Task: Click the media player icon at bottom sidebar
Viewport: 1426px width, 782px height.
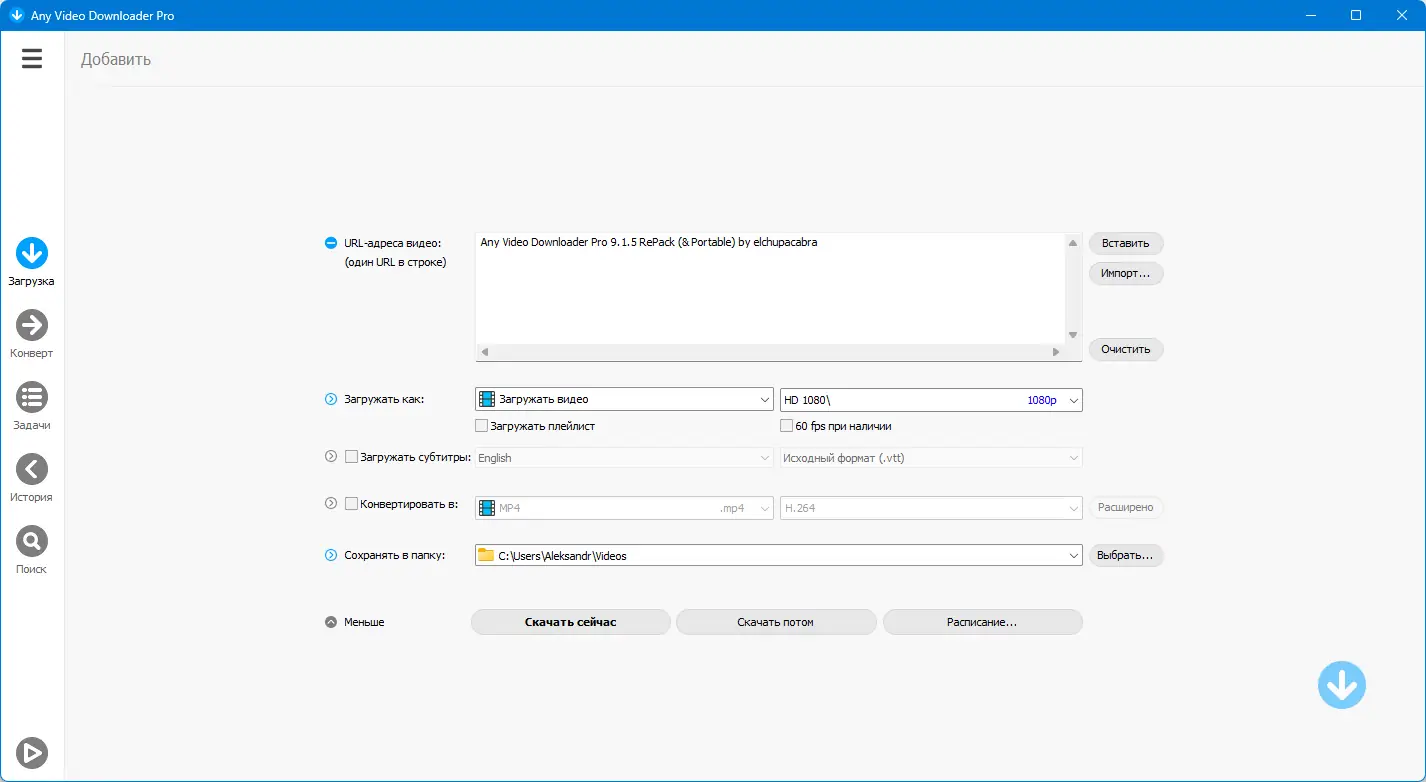Action: click(x=31, y=751)
